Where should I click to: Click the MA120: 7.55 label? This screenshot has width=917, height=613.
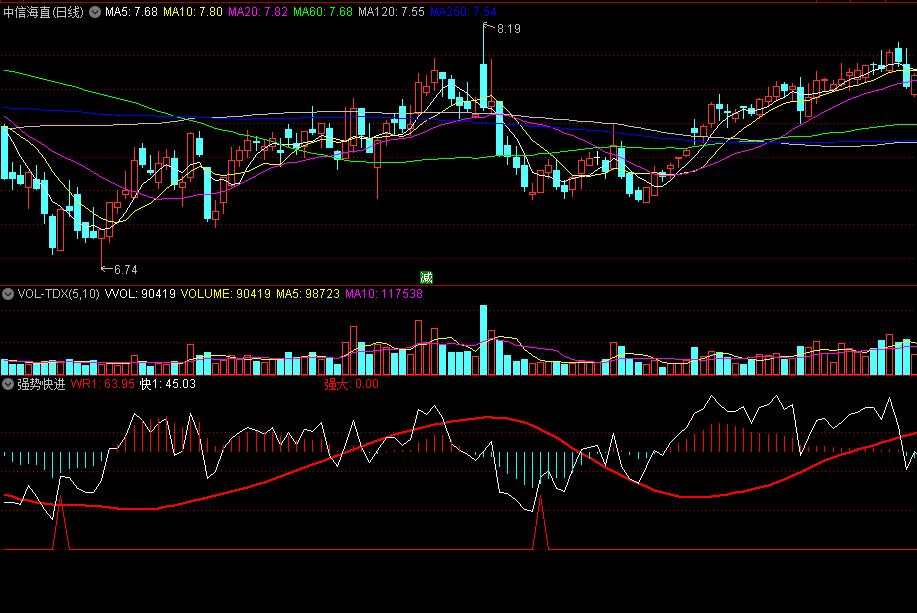pyautogui.click(x=391, y=12)
